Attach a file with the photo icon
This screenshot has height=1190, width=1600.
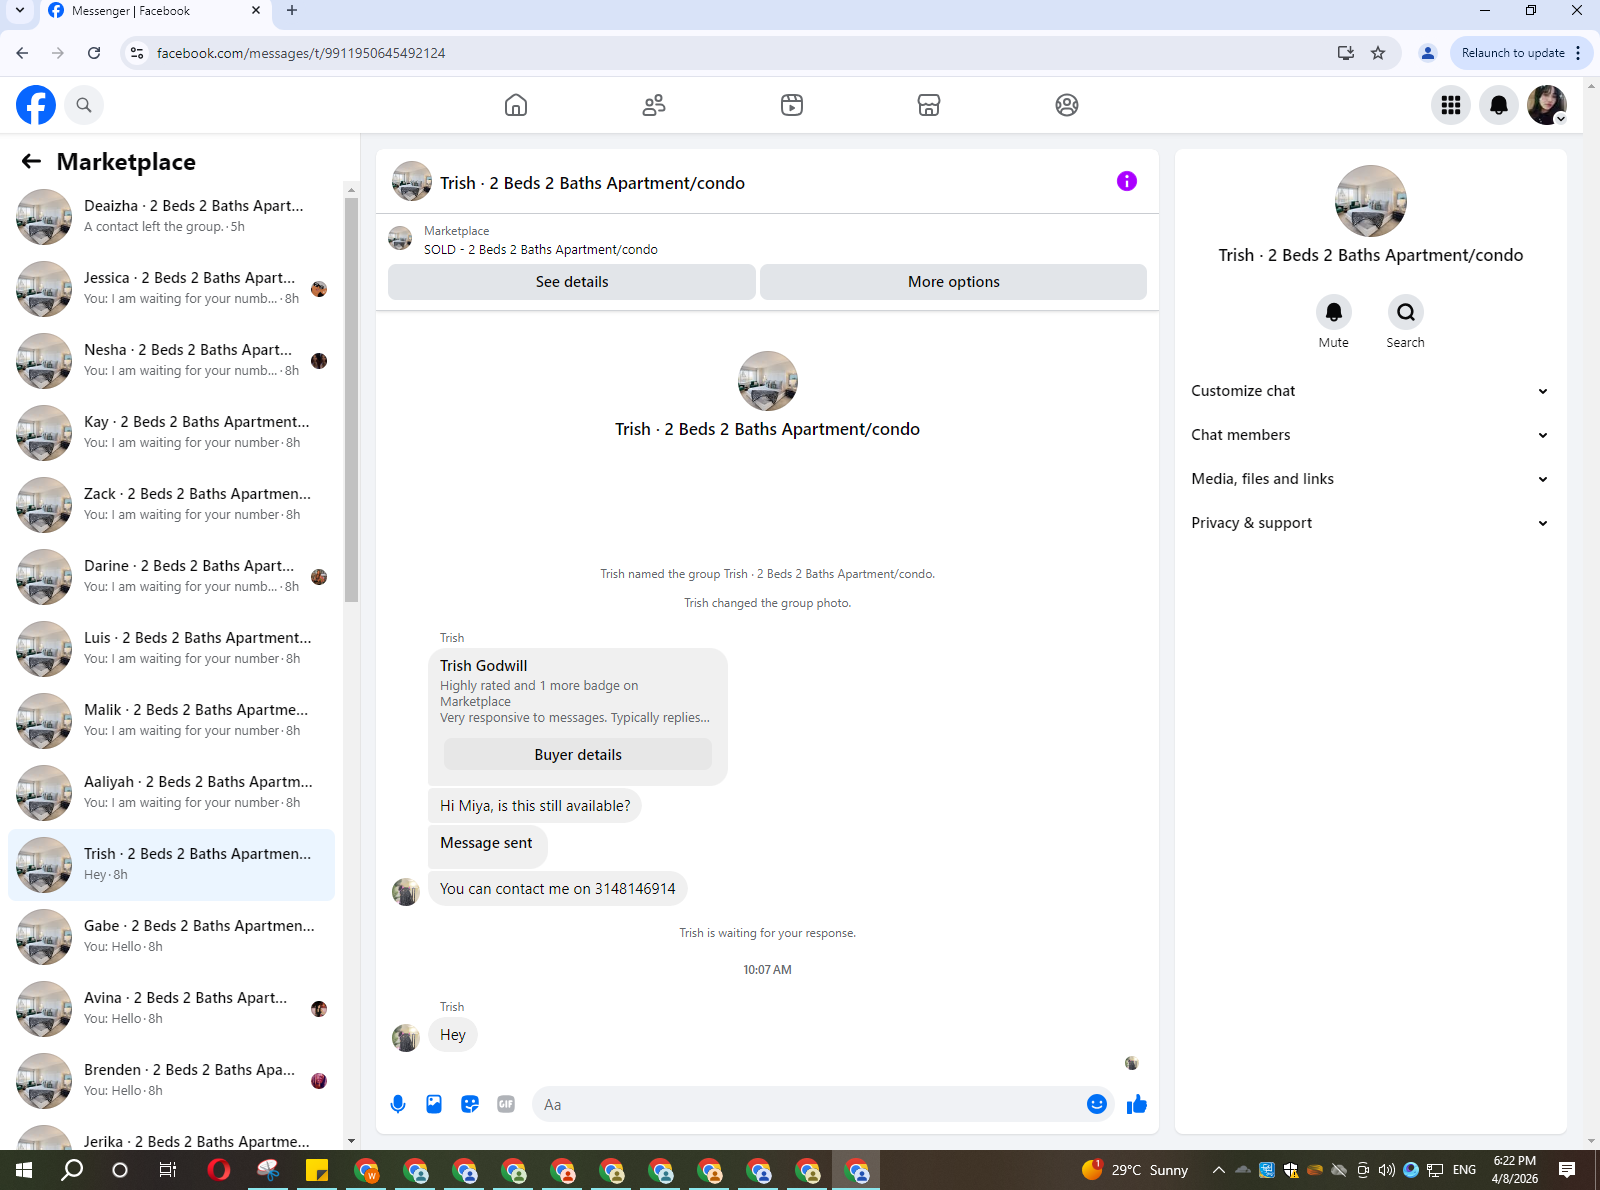[434, 1104]
